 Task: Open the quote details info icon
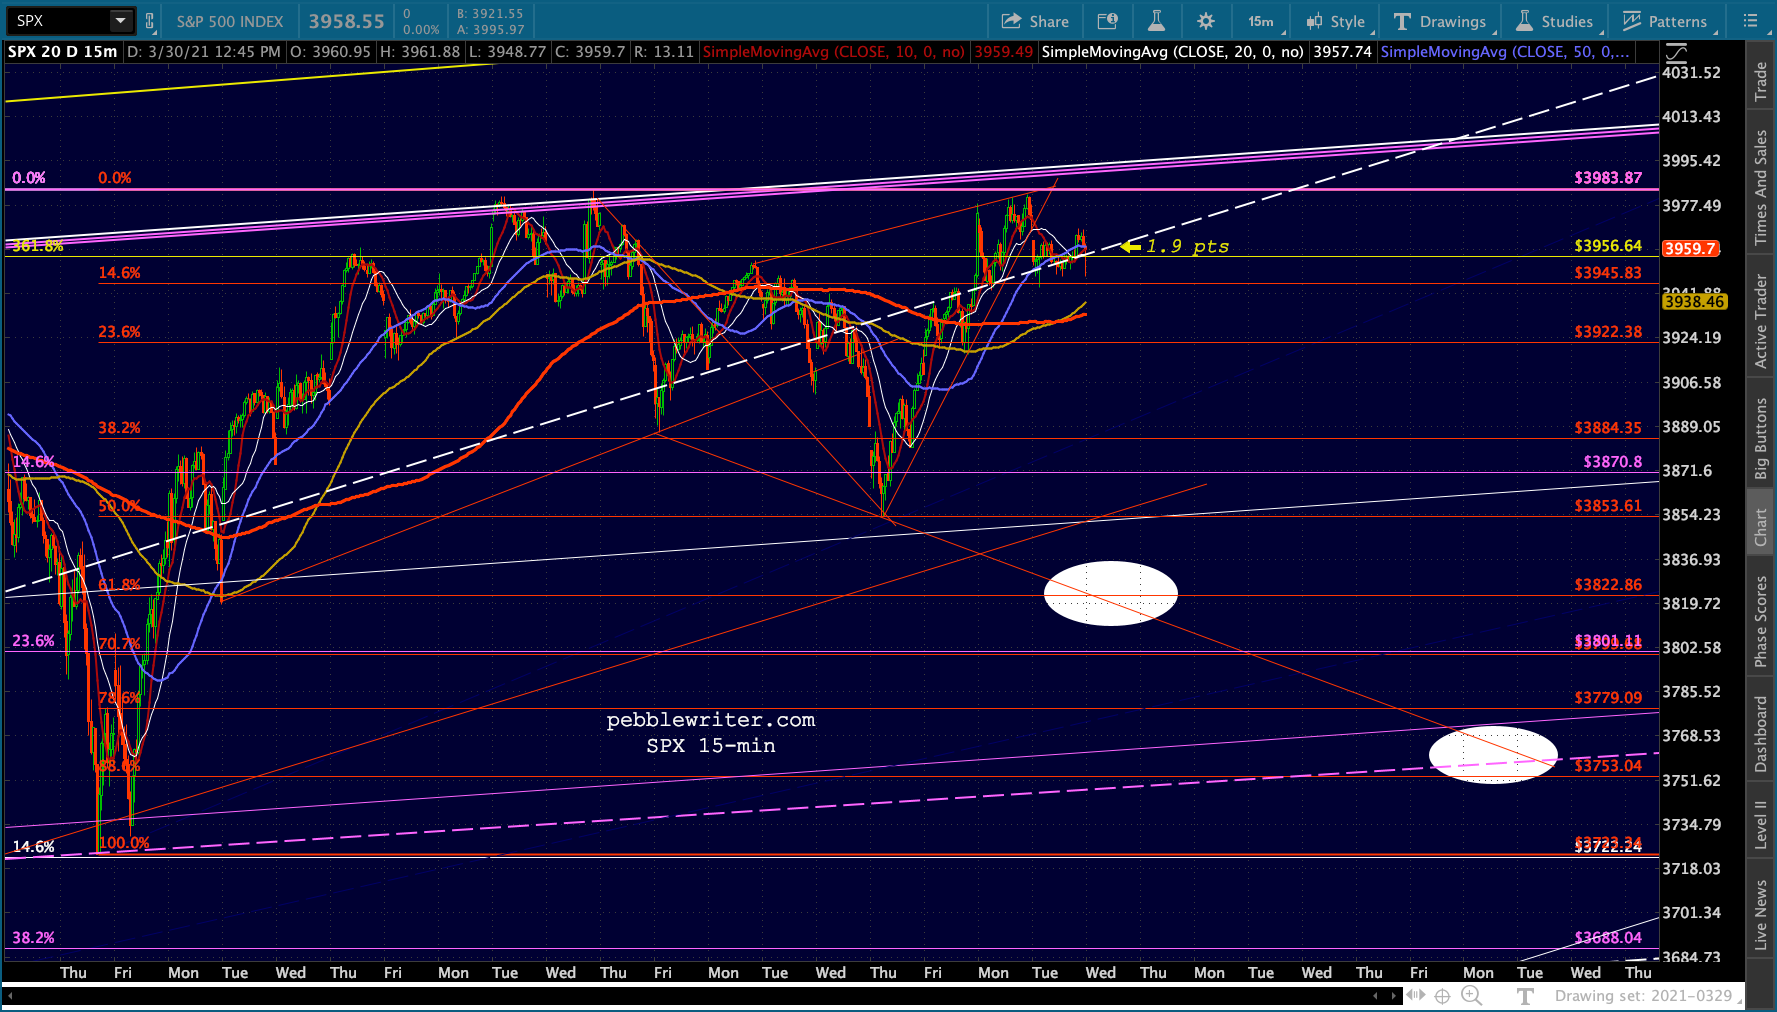click(1107, 21)
